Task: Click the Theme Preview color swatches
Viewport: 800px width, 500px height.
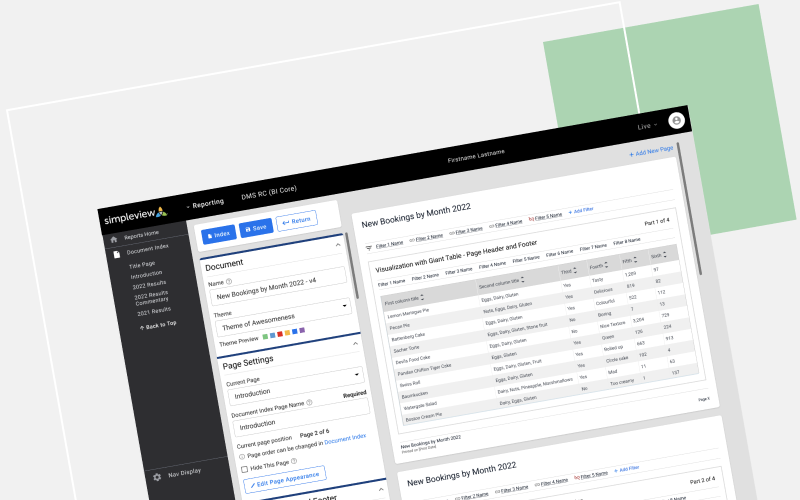Action: tap(284, 332)
